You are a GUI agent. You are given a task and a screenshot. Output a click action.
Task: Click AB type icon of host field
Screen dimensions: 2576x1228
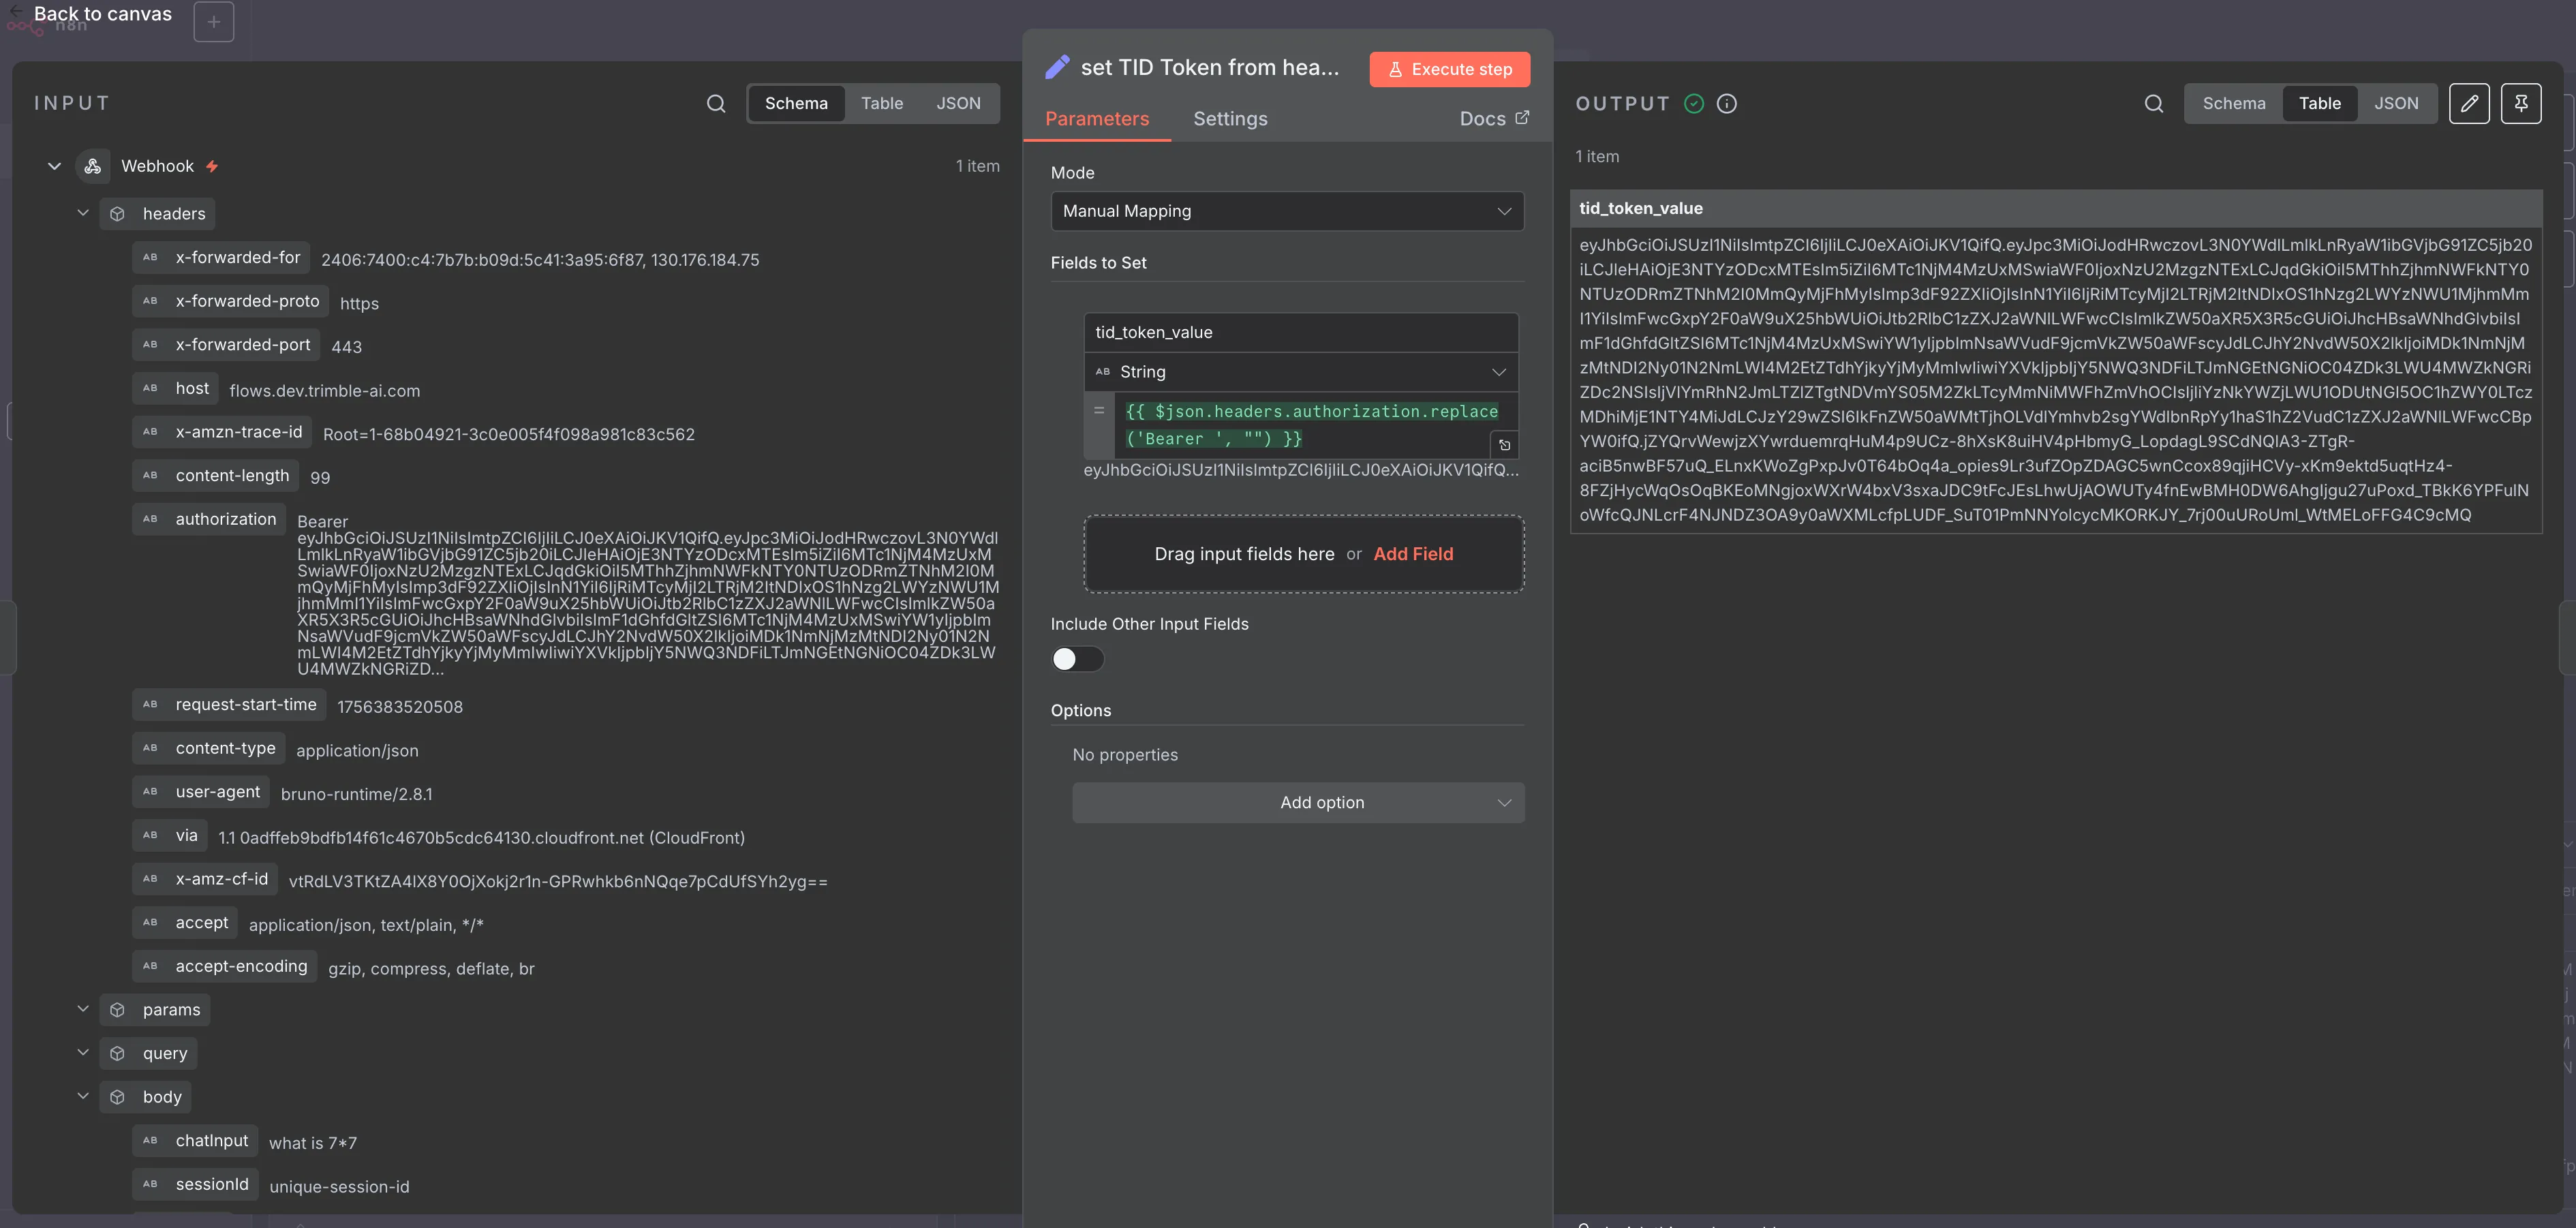[150, 388]
